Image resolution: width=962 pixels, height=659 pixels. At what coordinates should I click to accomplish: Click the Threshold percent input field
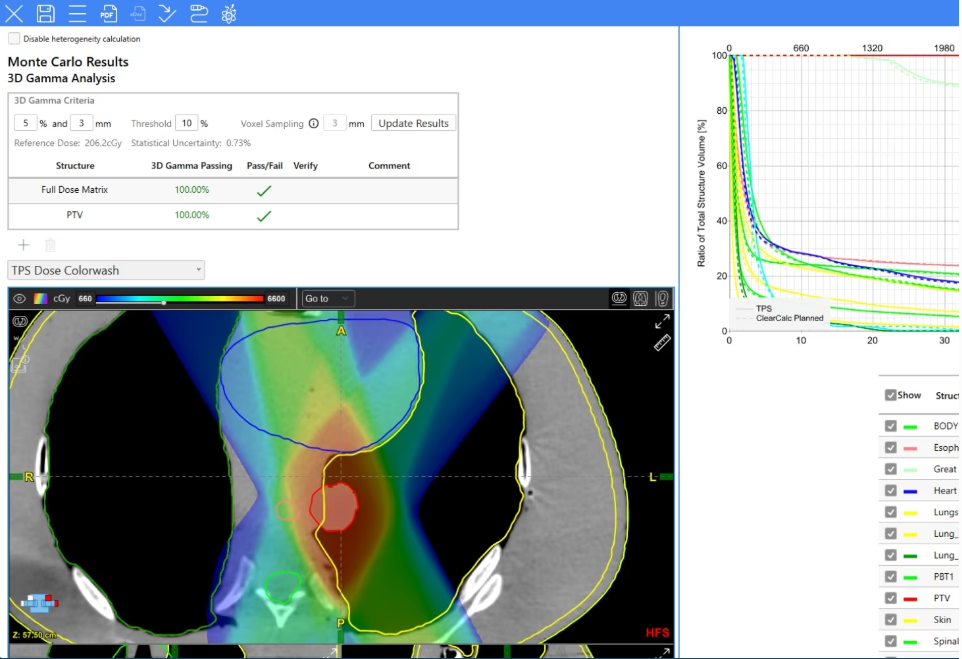tap(187, 123)
